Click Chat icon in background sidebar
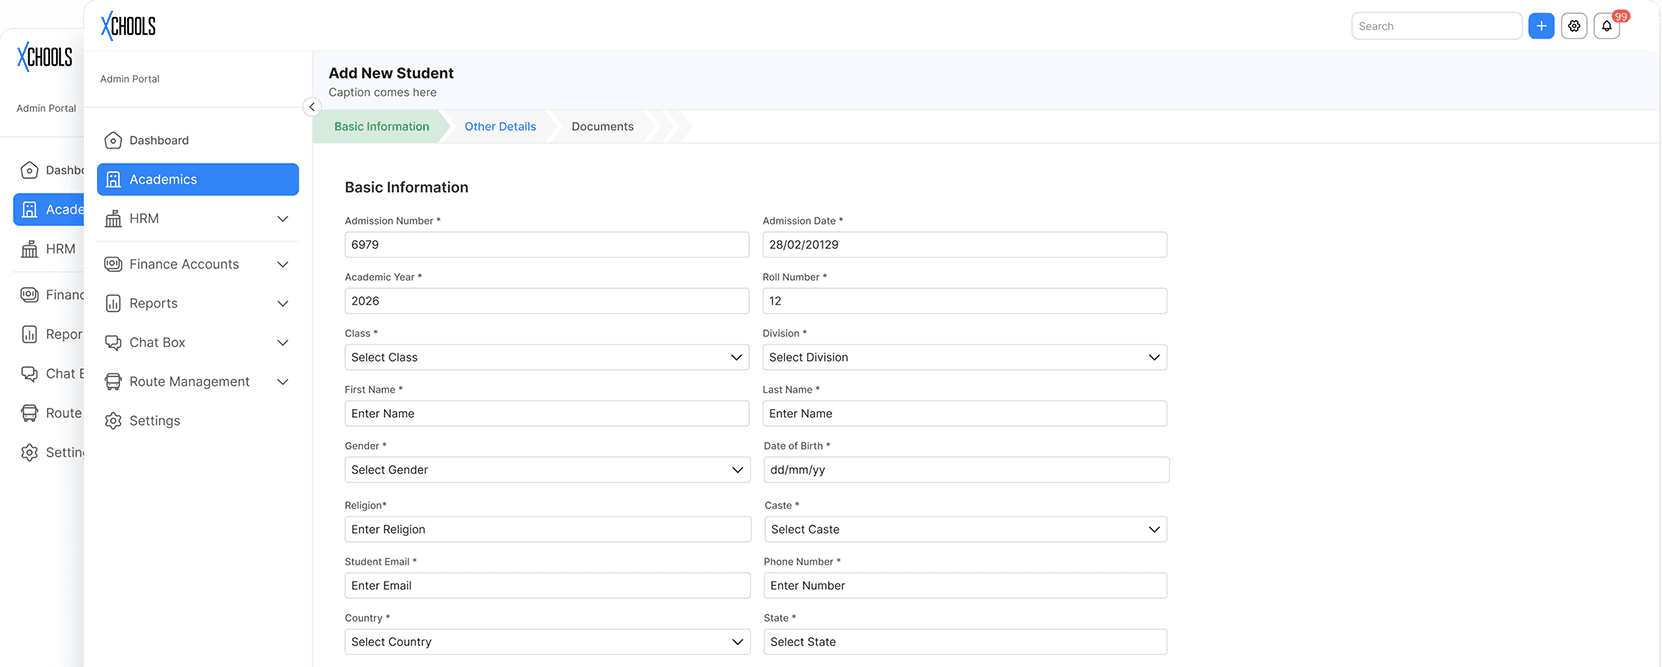Viewport: 1662px width, 667px height. tap(30, 373)
